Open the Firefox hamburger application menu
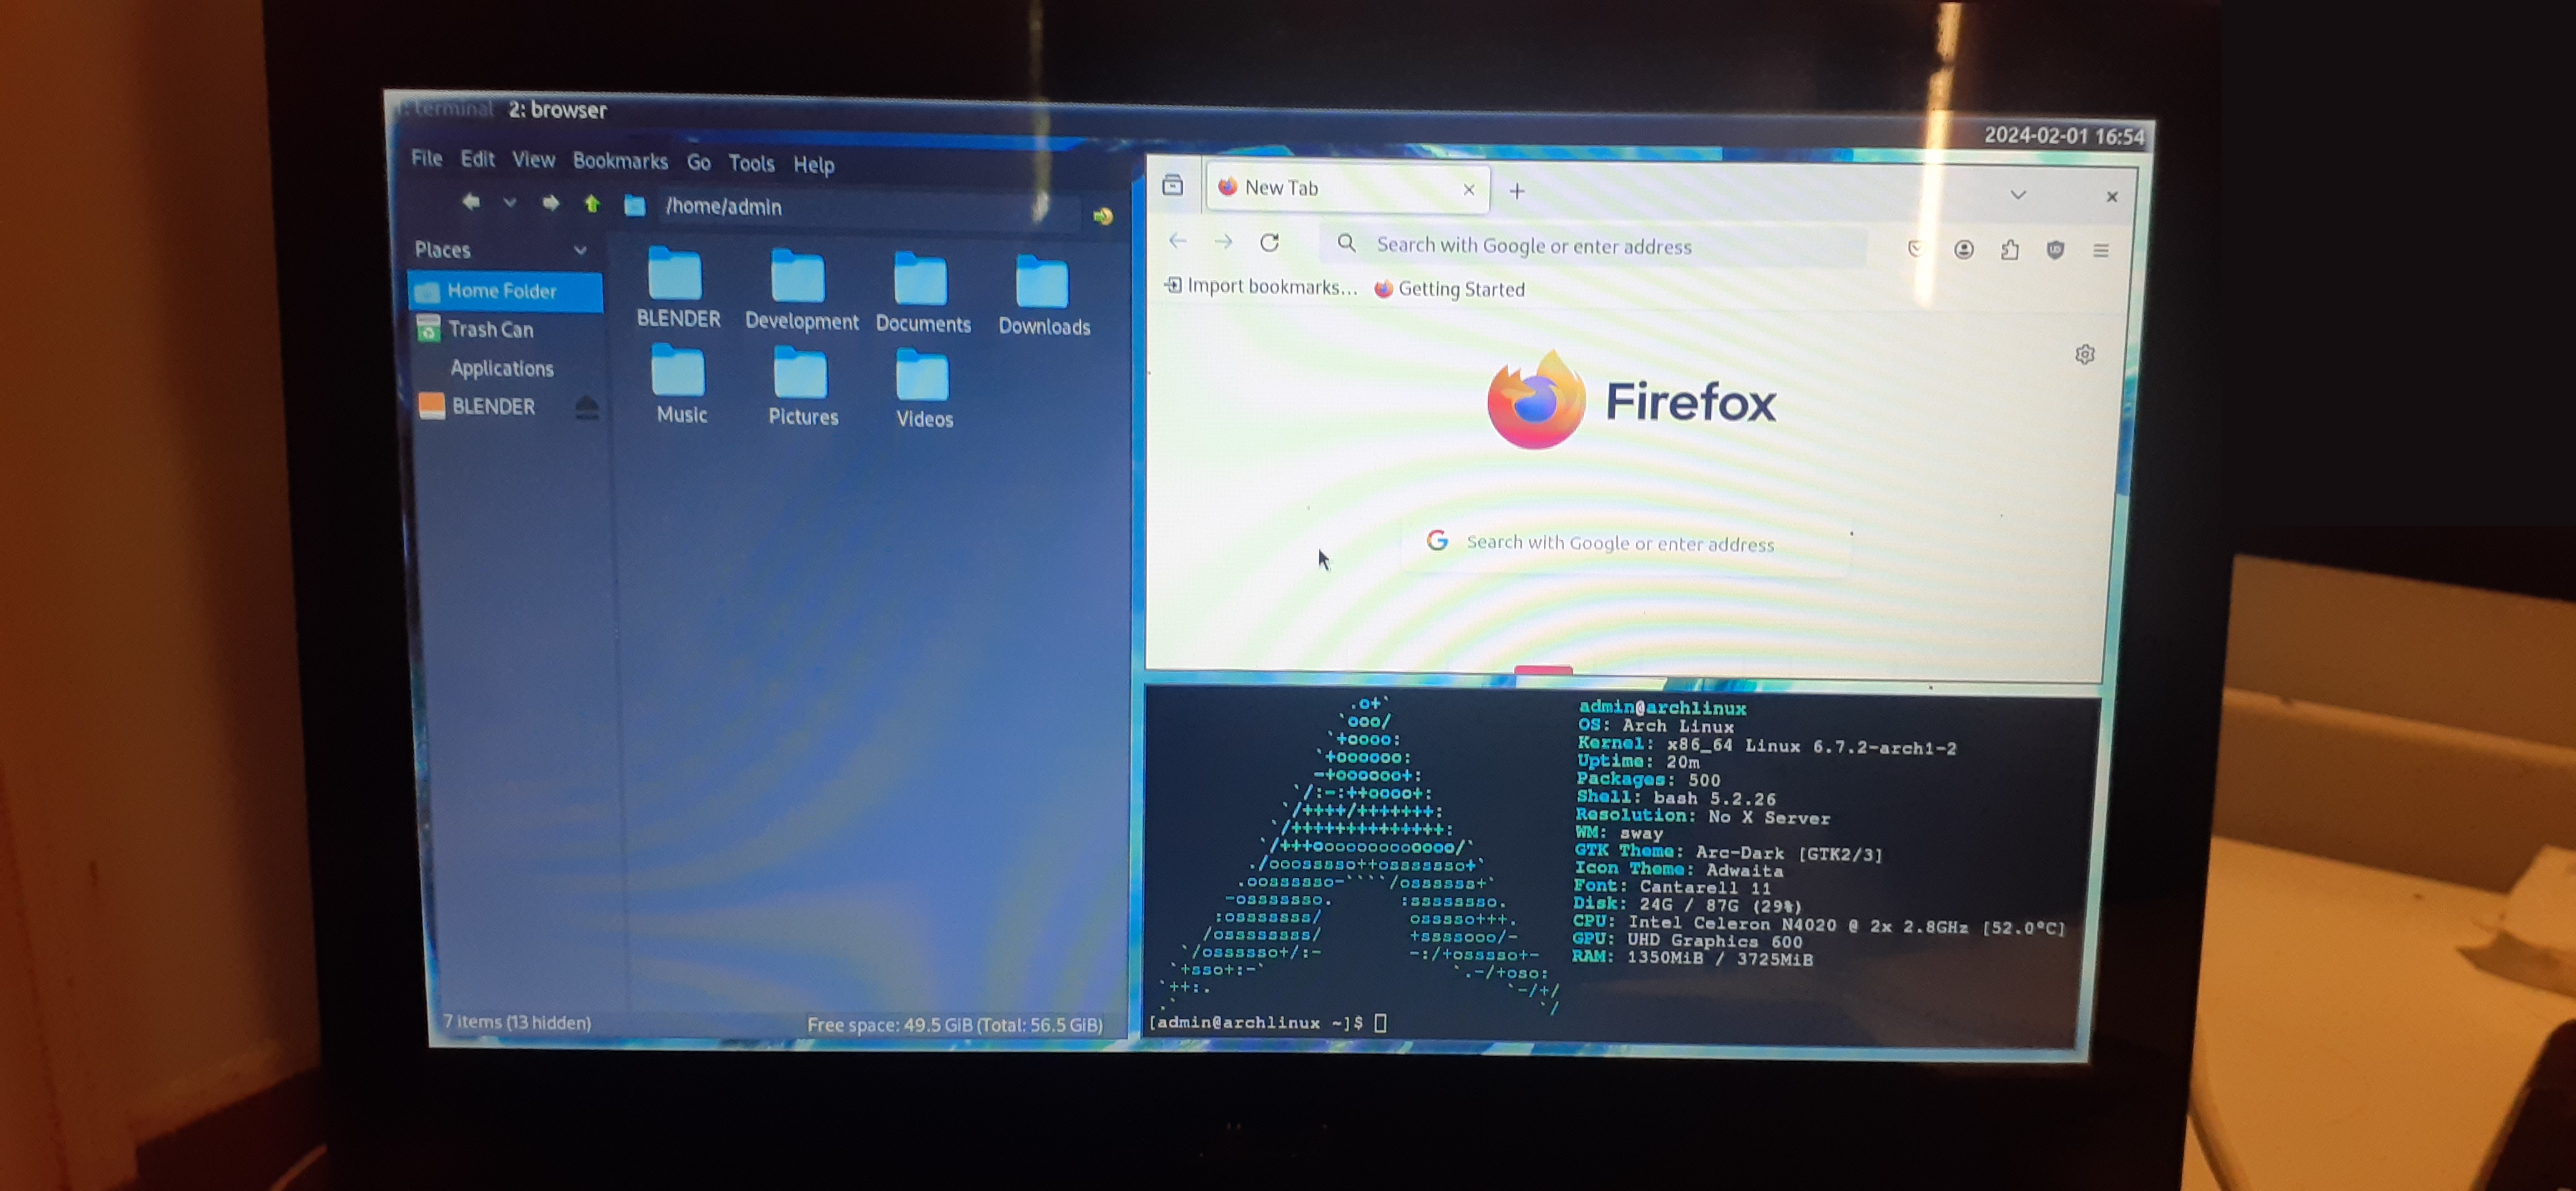Screen dimensions: 2576x1191 pyautogui.click(x=2100, y=250)
